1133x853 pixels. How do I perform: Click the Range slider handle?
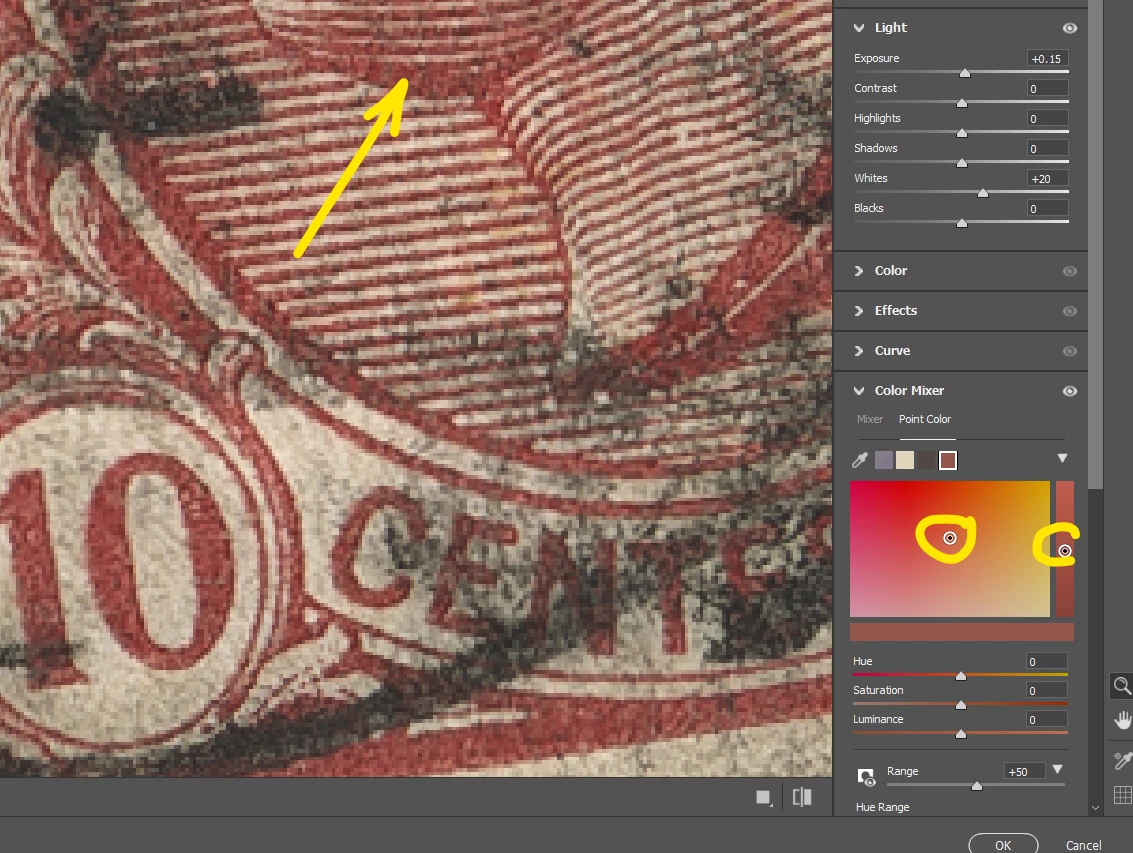(977, 786)
